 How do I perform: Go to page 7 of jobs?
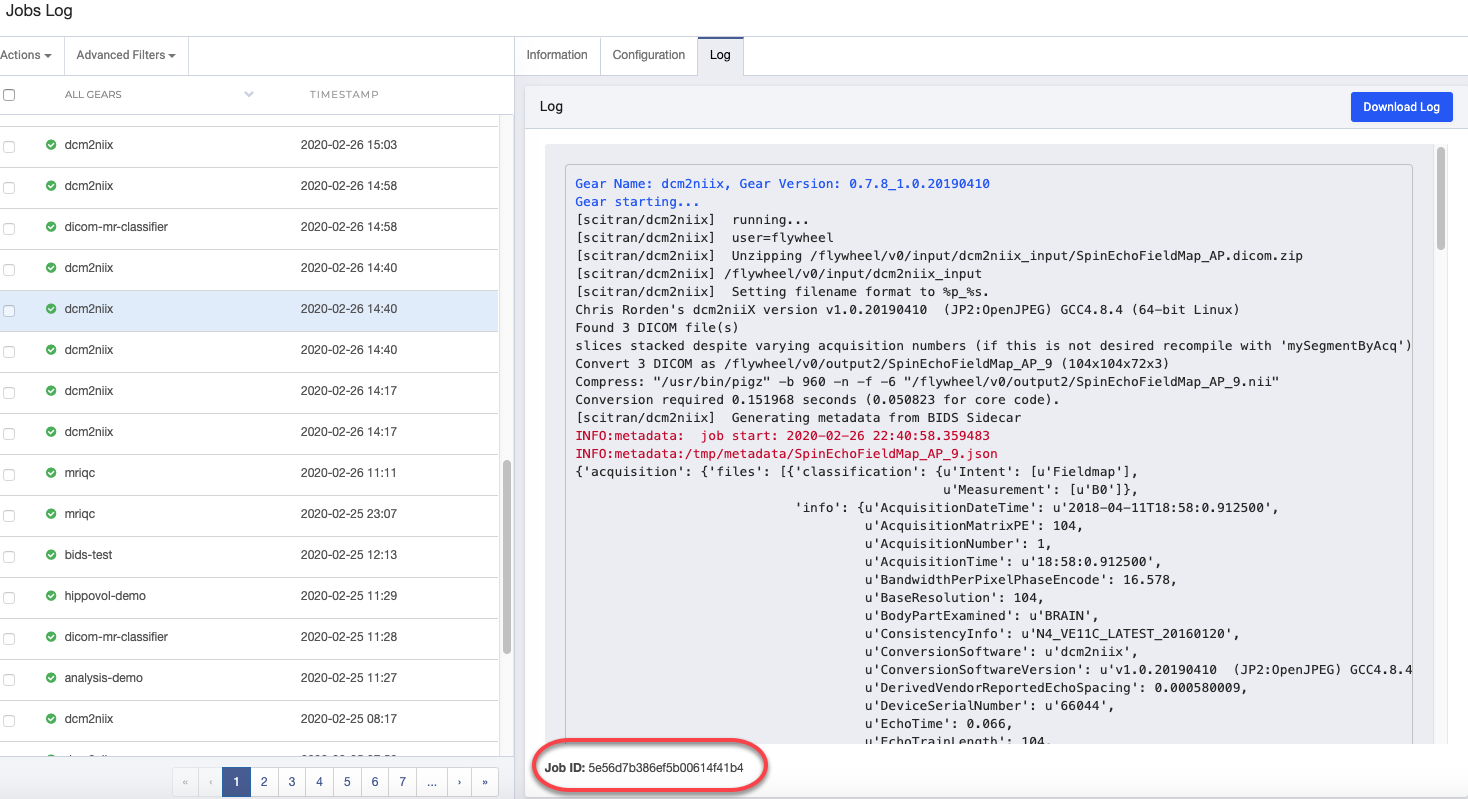pyautogui.click(x=403, y=782)
